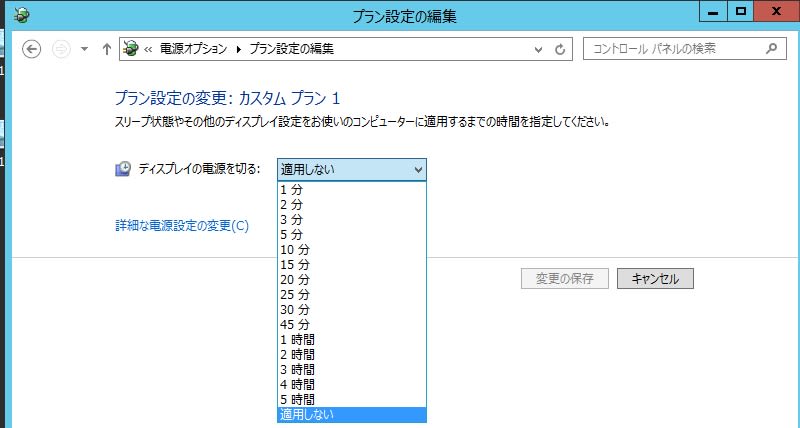800x428 pixels.
Task: Select the highlighted 適用しない list option
Action: pos(352,415)
